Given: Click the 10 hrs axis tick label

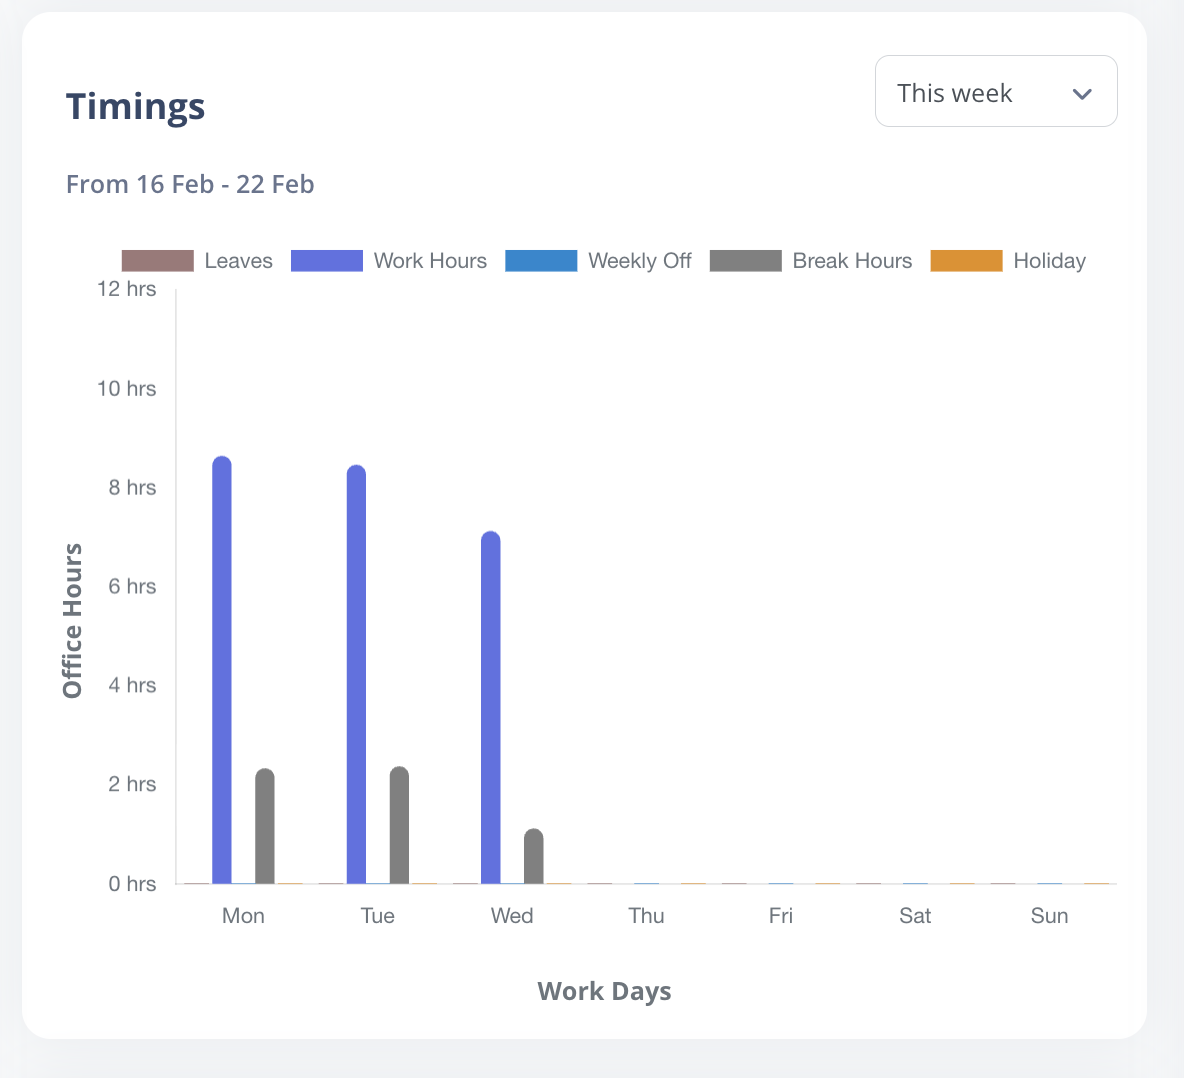Looking at the screenshot, I should coord(126,389).
